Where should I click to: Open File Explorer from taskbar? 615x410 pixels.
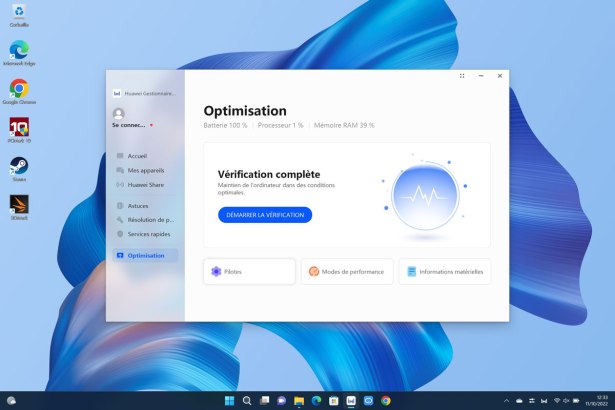pos(299,401)
